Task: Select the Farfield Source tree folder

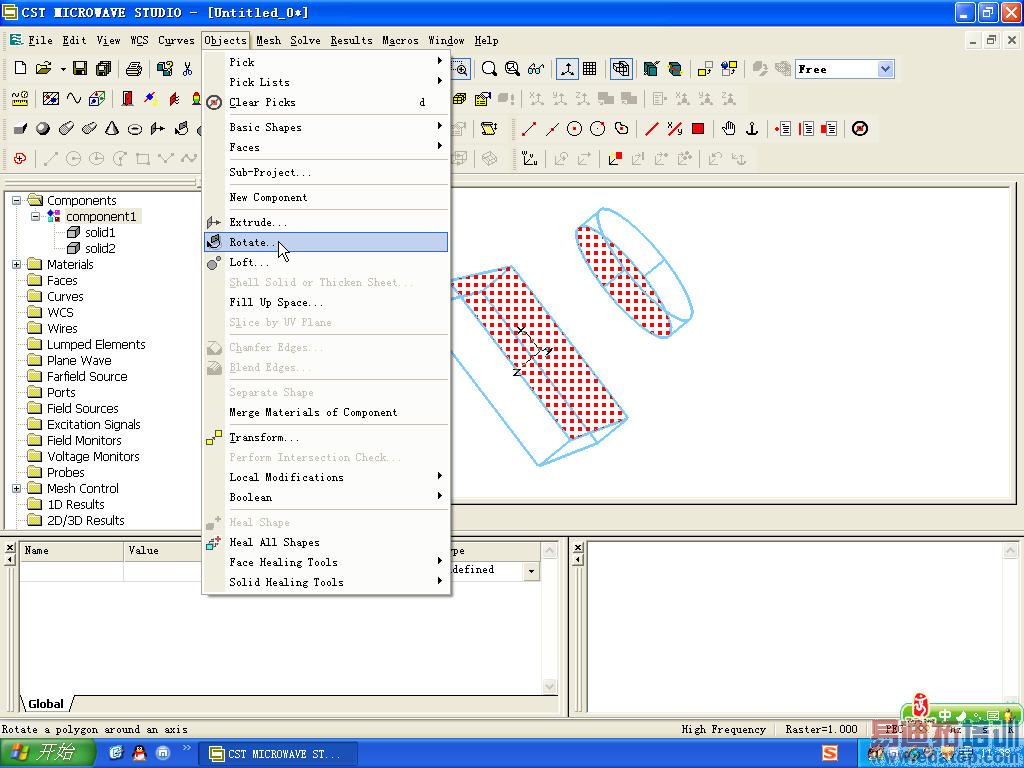Action: coord(87,377)
